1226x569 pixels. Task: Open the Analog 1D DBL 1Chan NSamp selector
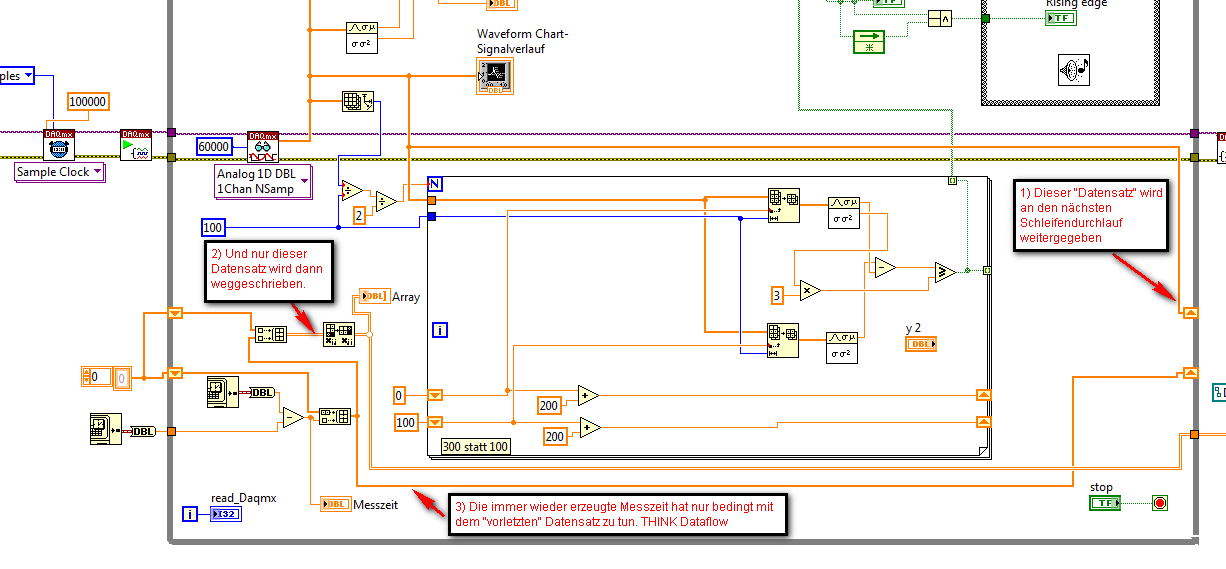(263, 181)
